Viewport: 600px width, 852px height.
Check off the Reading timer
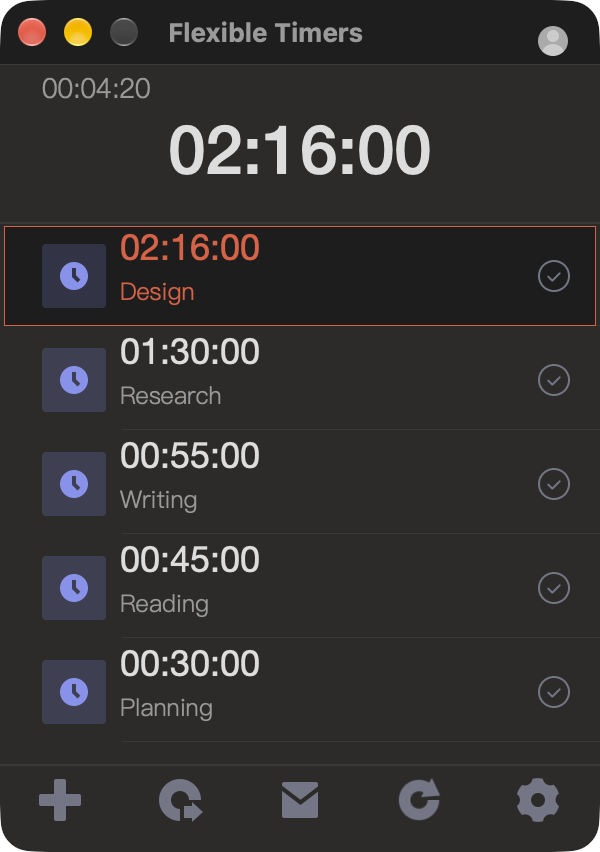click(x=554, y=588)
